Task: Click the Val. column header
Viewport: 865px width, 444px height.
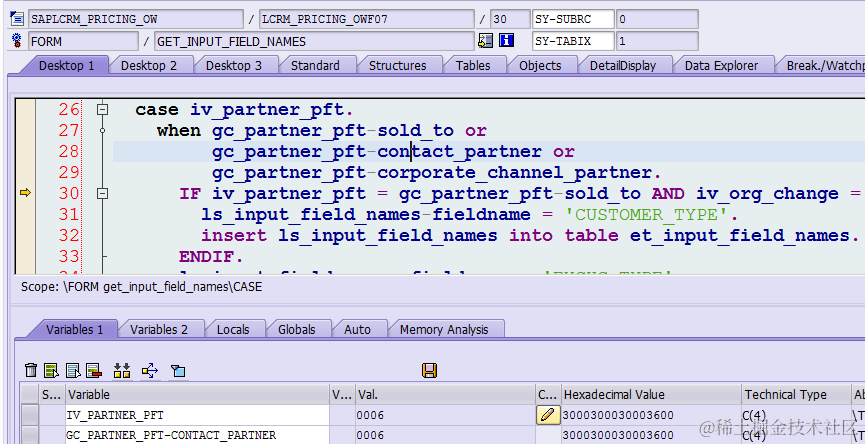Action: 446,394
